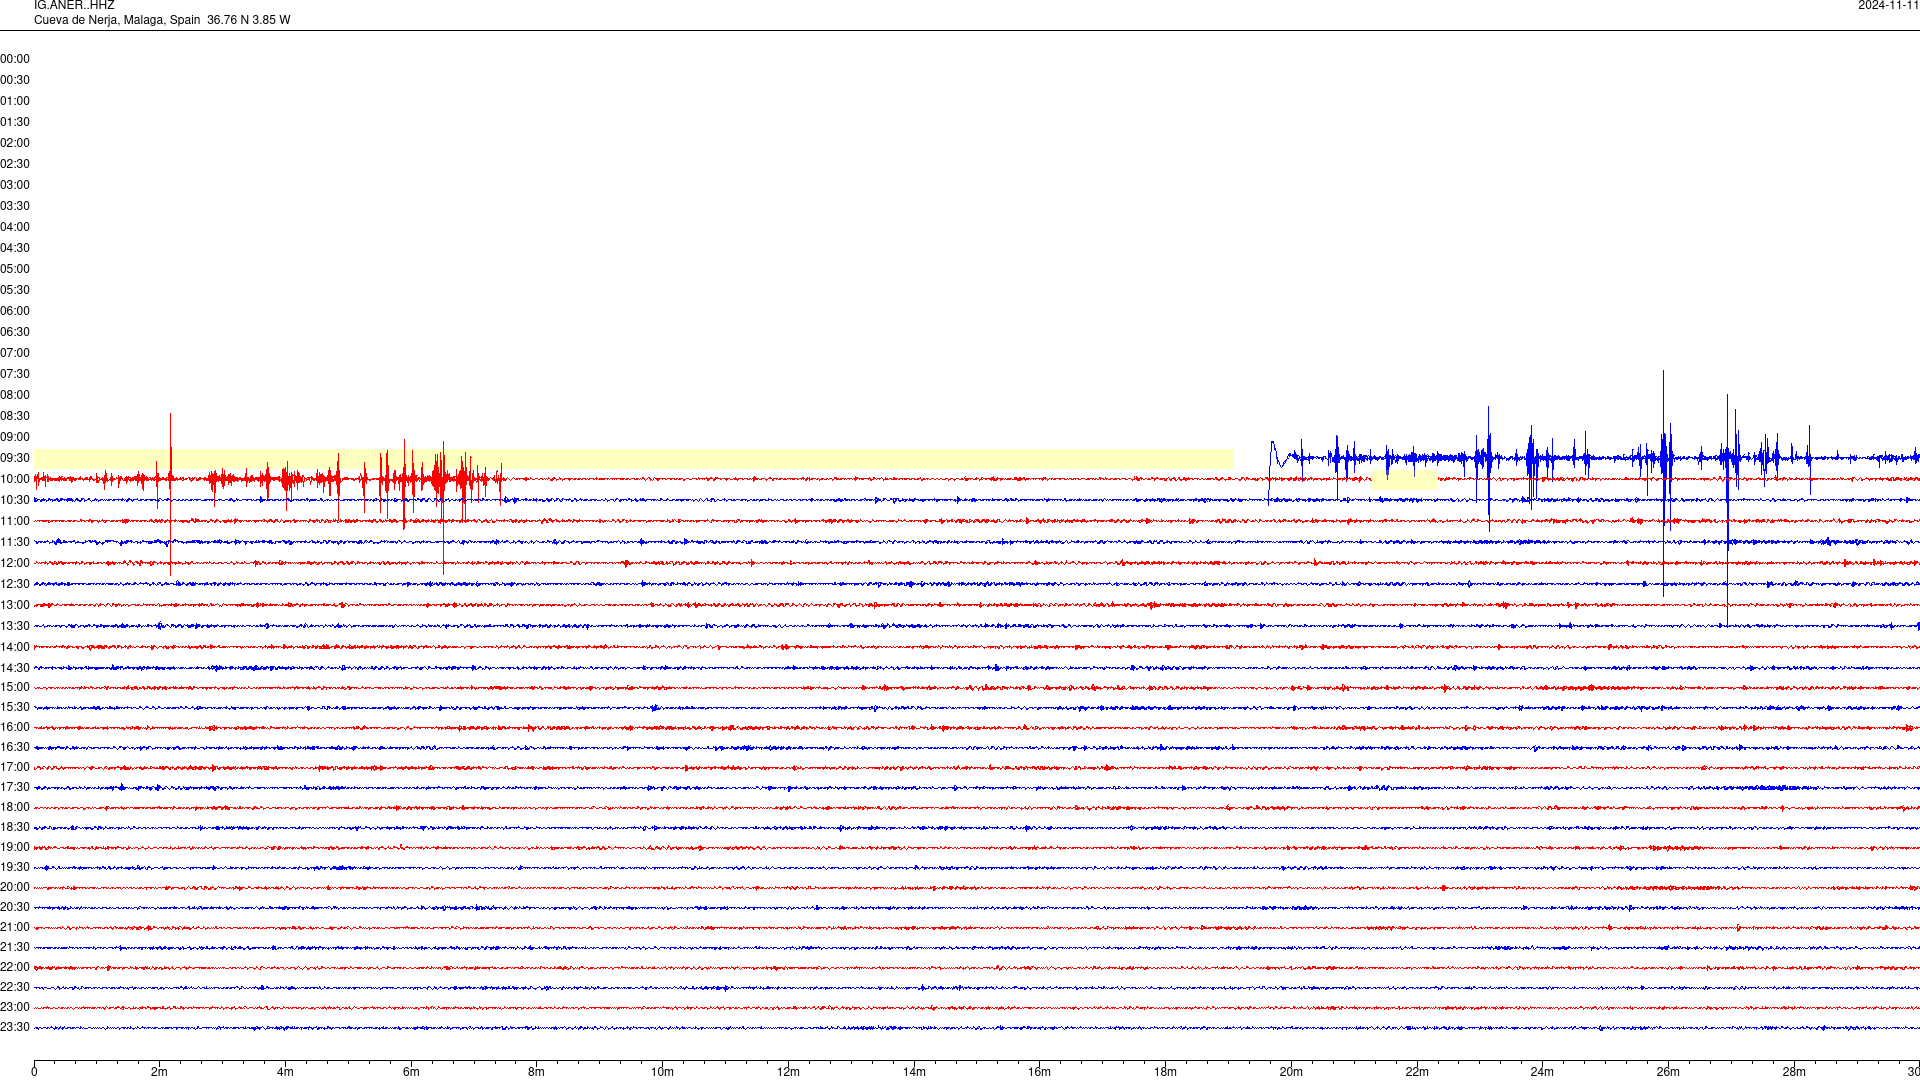Screen dimensions: 1920x1080
Task: Click the 10:00 time row label
Action: (15, 479)
